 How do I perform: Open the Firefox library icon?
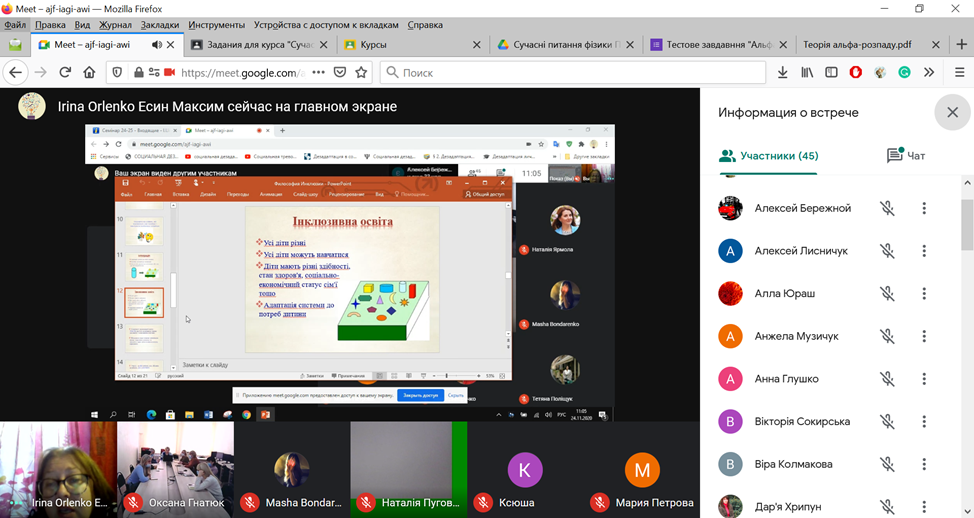pyautogui.click(x=806, y=72)
